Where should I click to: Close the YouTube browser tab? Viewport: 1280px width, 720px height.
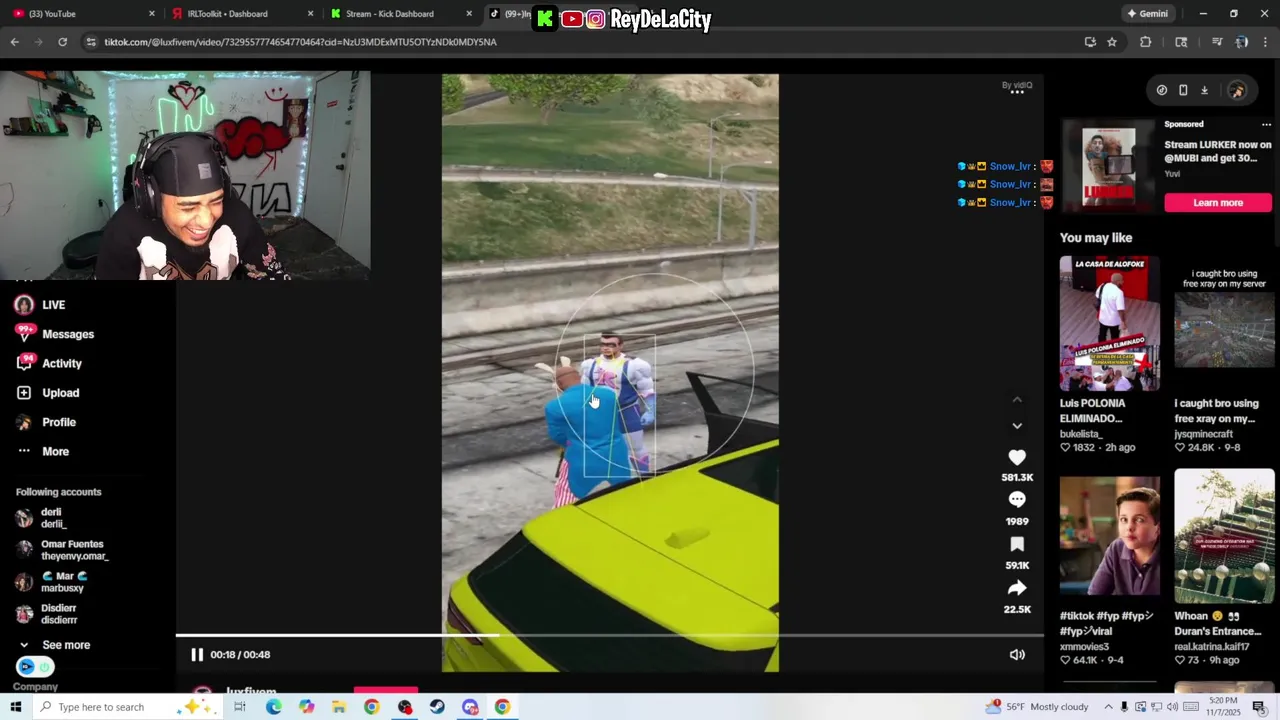point(152,14)
